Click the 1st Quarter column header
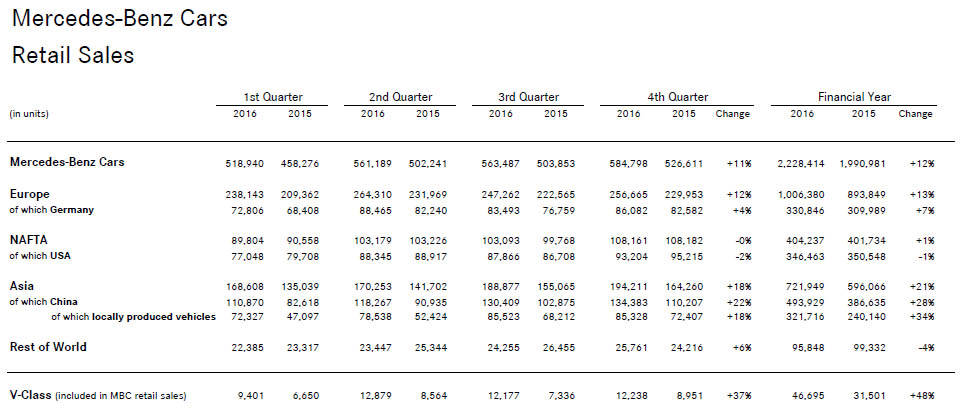 coord(272,97)
